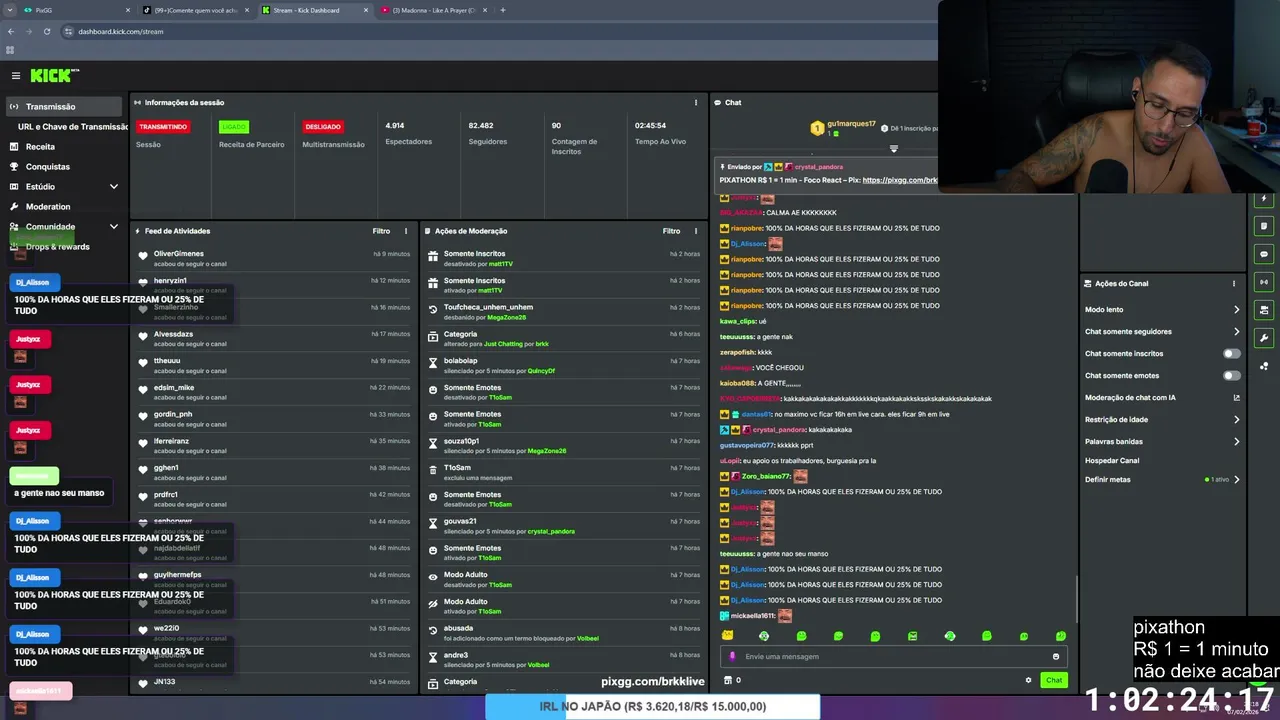Image resolution: width=1280 pixels, height=720 pixels.
Task: Click the LIGADO partner revenue badge
Action: tap(234, 127)
